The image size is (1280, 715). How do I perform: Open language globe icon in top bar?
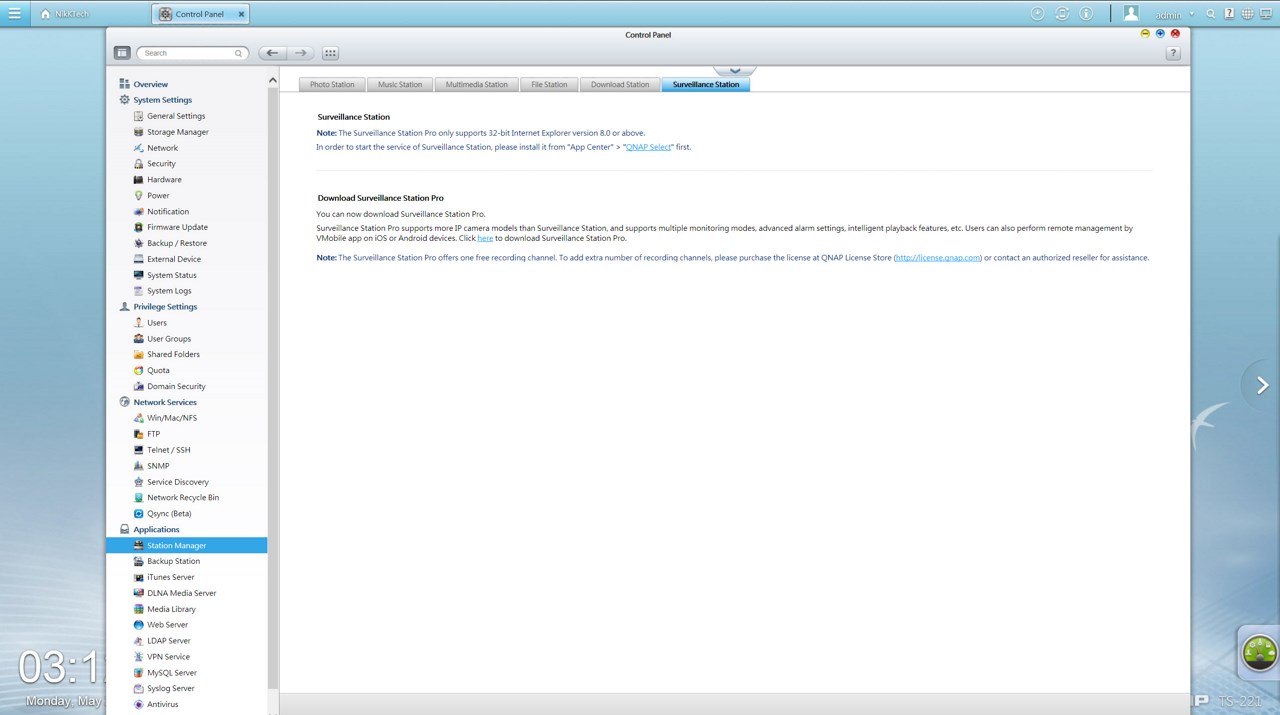click(x=1247, y=14)
